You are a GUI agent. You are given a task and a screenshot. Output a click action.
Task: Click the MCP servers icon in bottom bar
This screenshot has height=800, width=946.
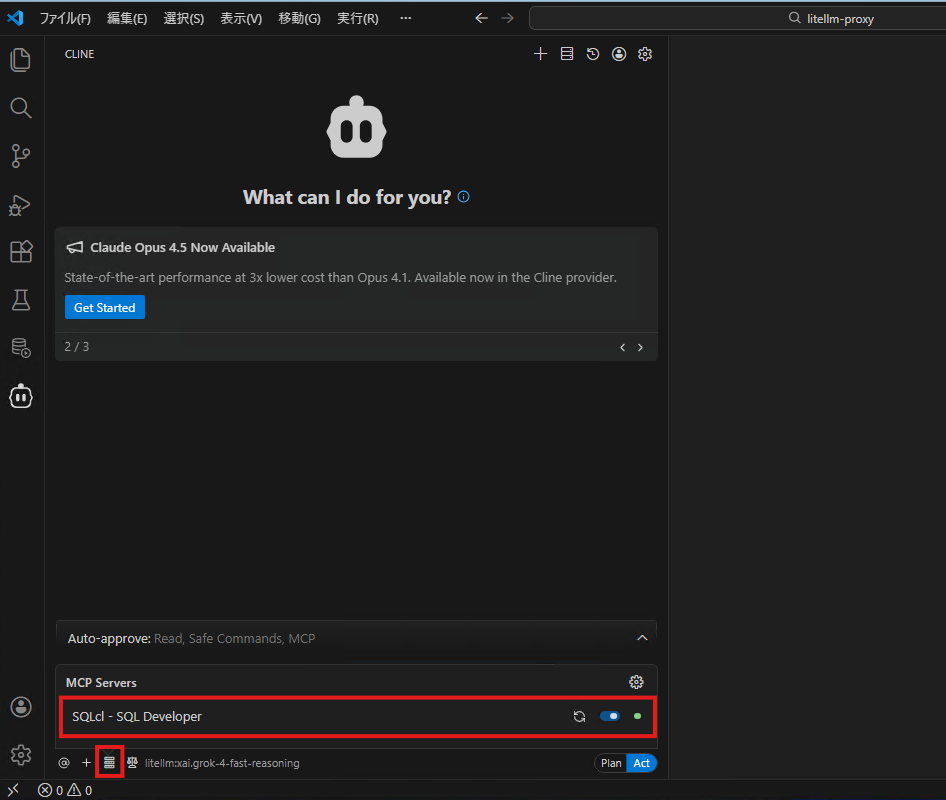click(x=109, y=763)
